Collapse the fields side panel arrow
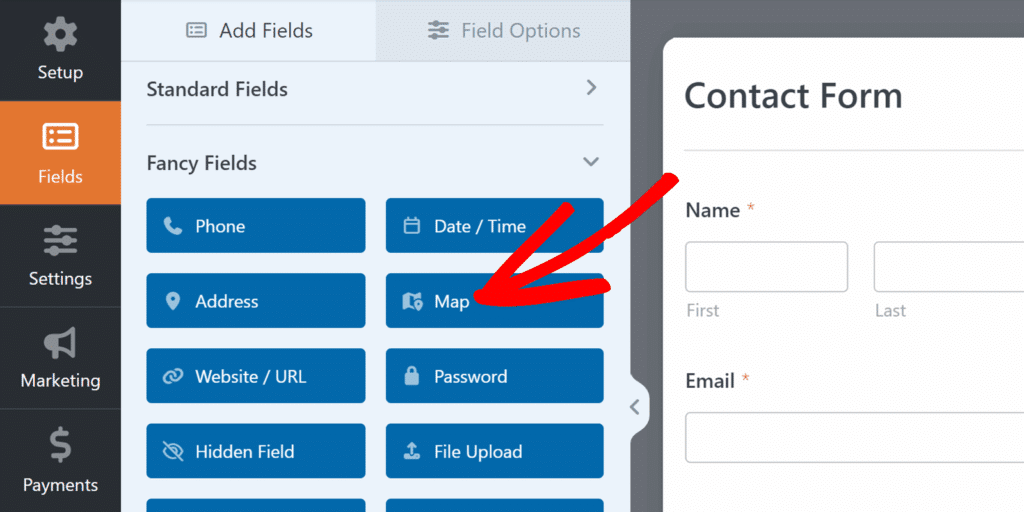This screenshot has width=1024, height=512. [634, 406]
